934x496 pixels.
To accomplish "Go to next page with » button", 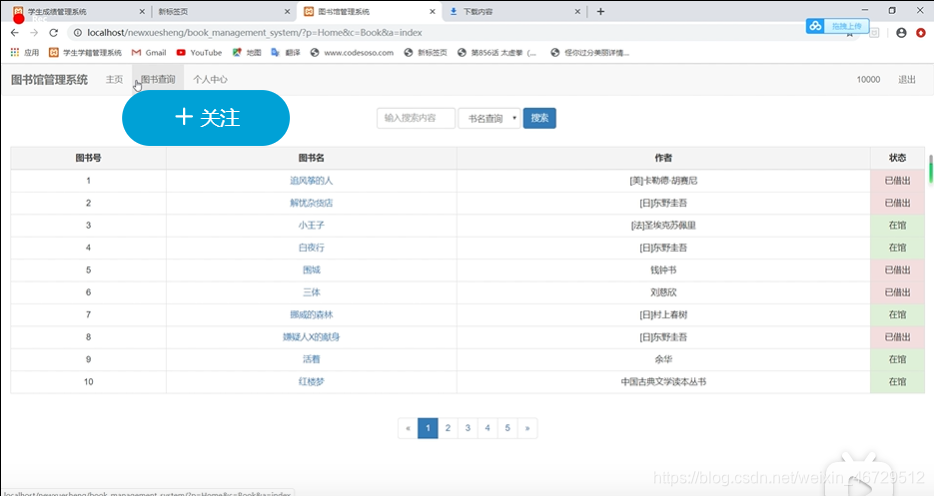I will coord(527,428).
